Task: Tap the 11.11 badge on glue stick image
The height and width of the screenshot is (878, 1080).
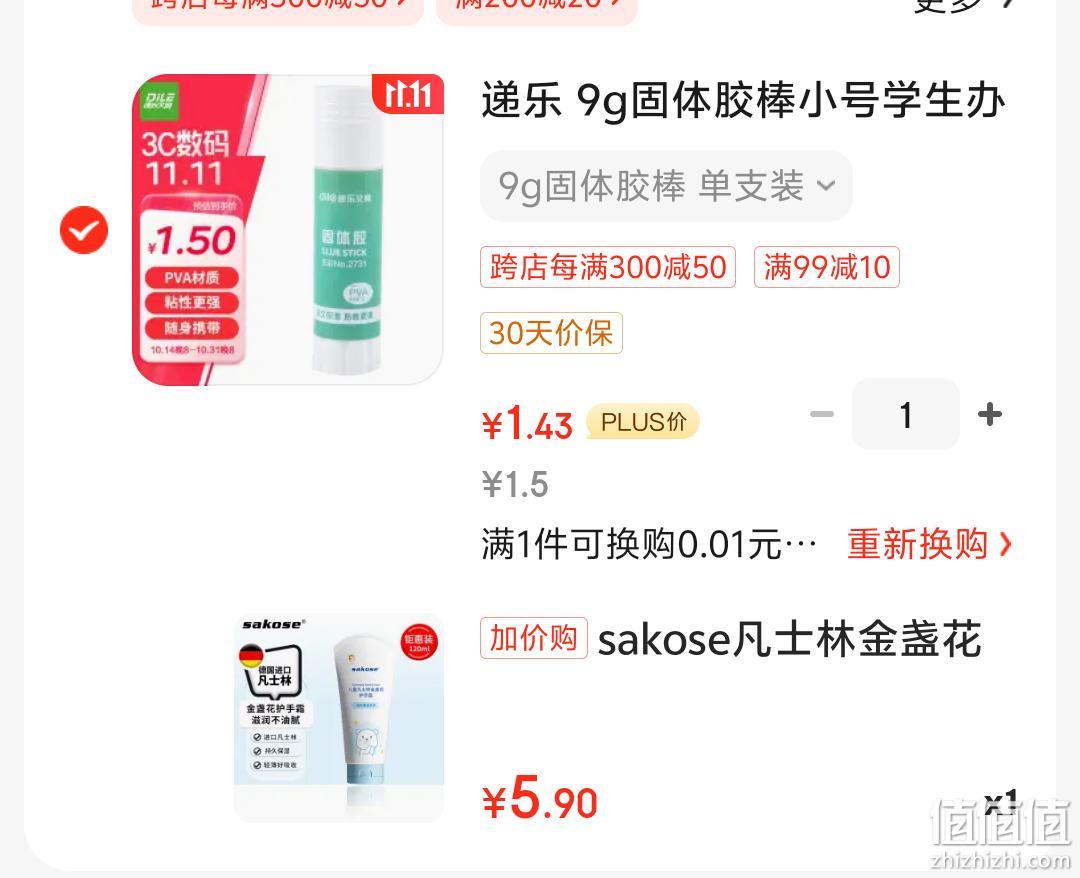Action: tap(408, 94)
